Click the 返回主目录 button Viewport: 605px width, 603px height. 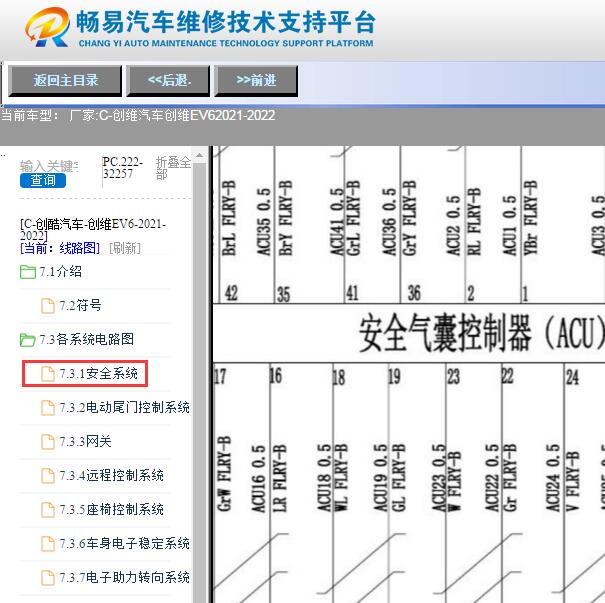click(65, 80)
